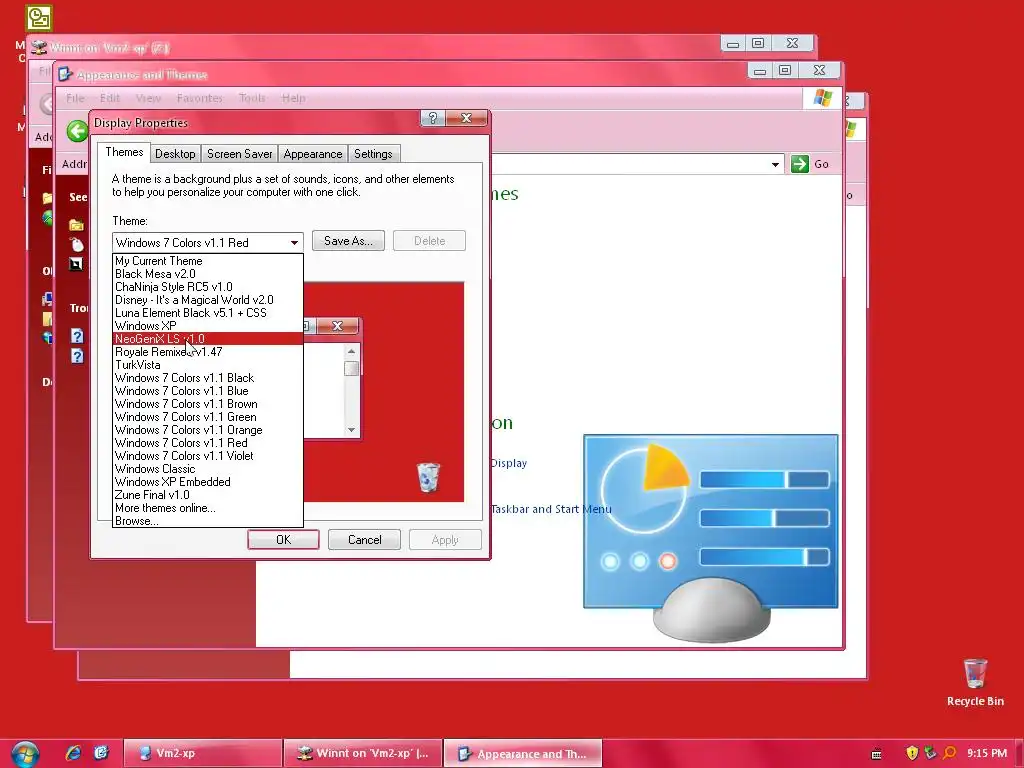Click the Browse... entry in theme list

tap(208, 521)
